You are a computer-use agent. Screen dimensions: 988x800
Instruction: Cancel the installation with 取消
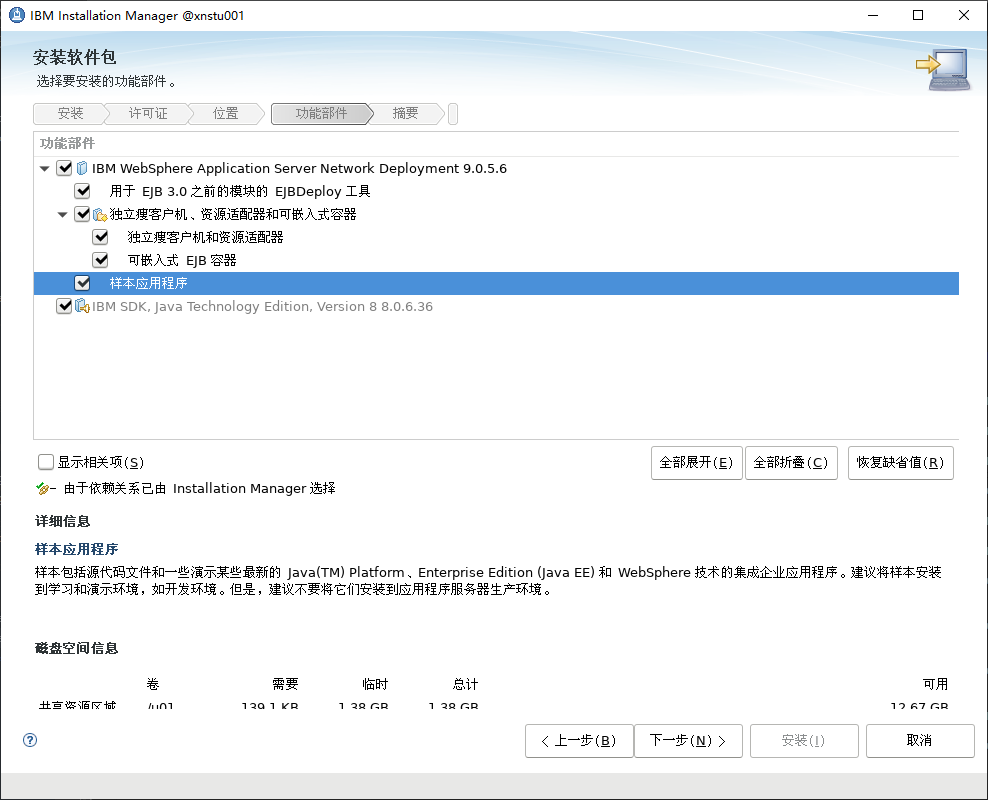tap(920, 741)
